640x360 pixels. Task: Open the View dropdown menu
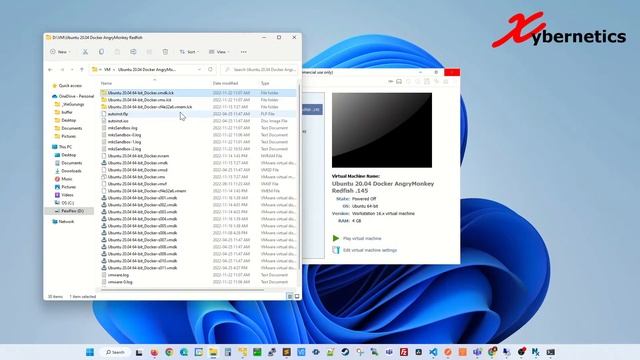tap(219, 52)
